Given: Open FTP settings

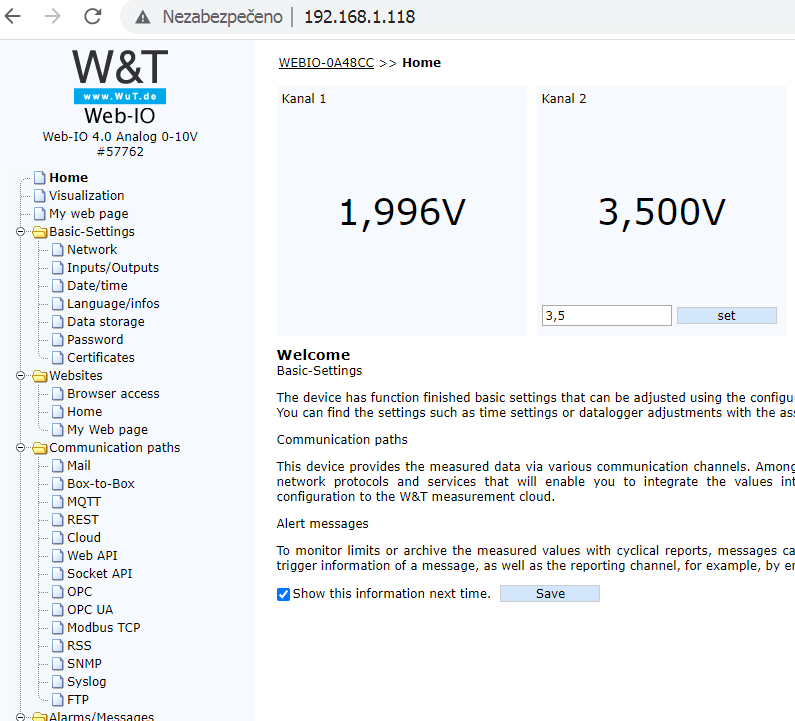Looking at the screenshot, I should (x=78, y=700).
